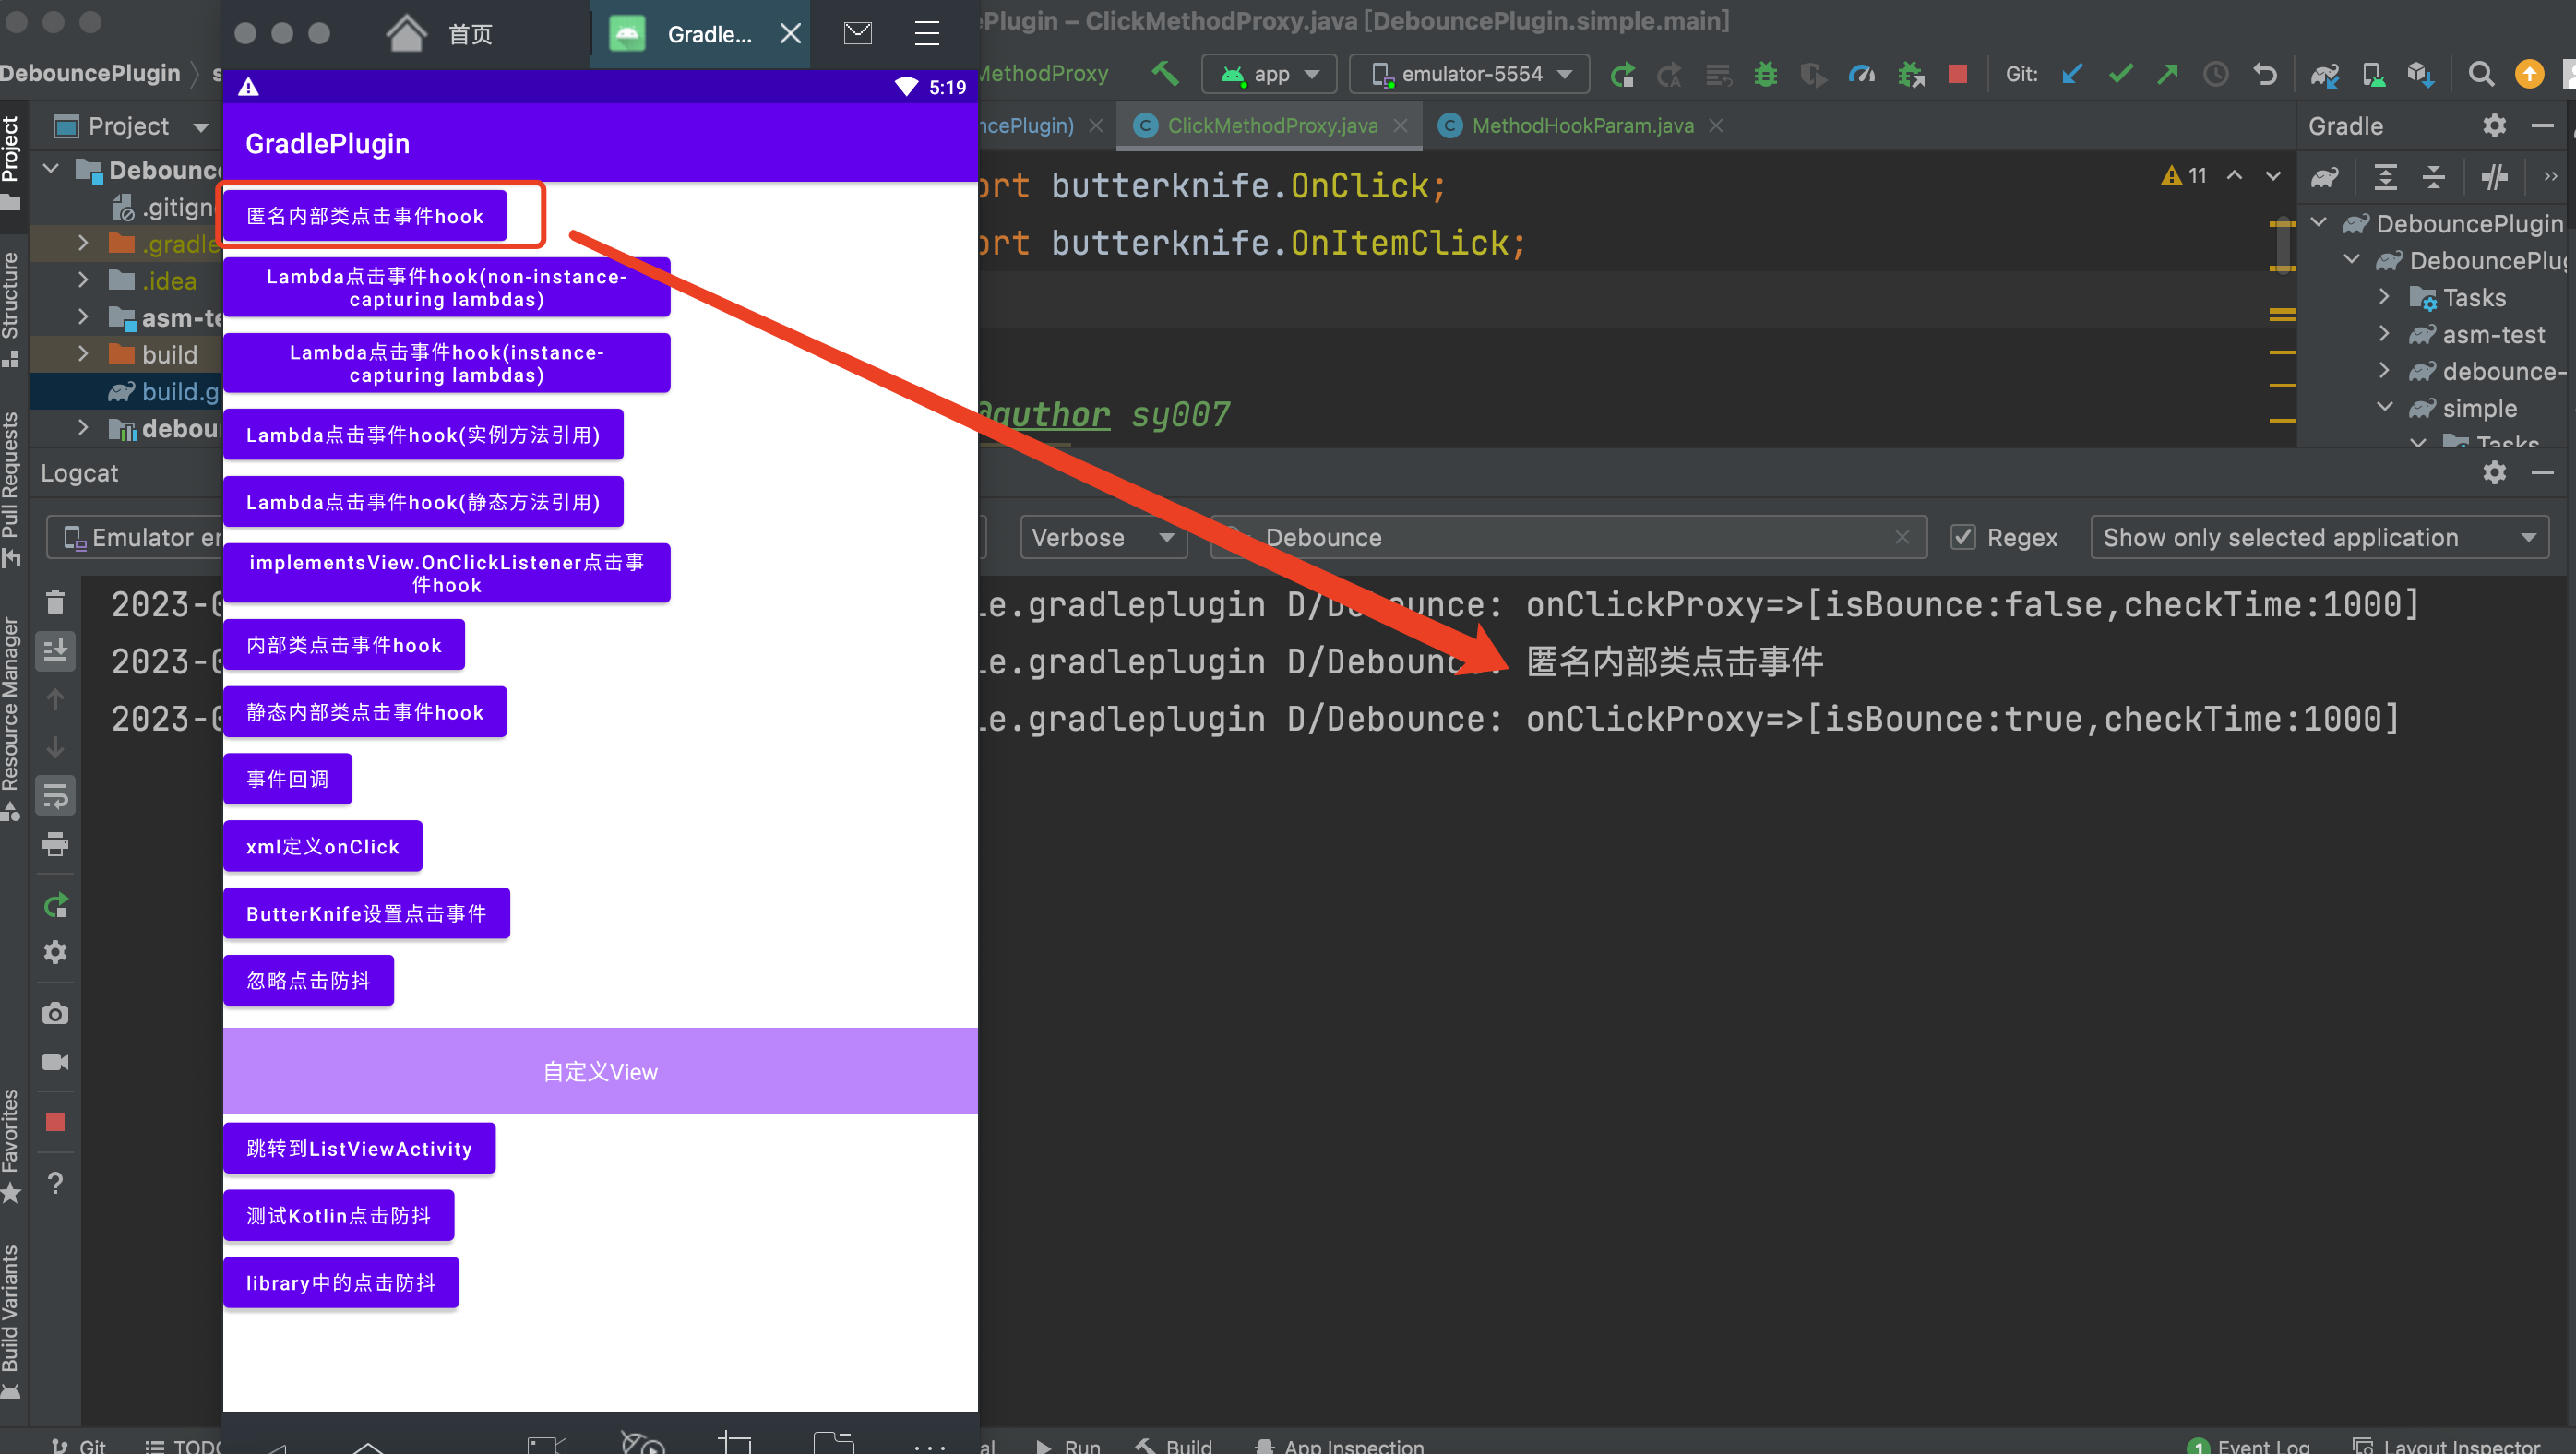Tap the 自定义View purple area
This screenshot has height=1454, width=2576.
(600, 1071)
